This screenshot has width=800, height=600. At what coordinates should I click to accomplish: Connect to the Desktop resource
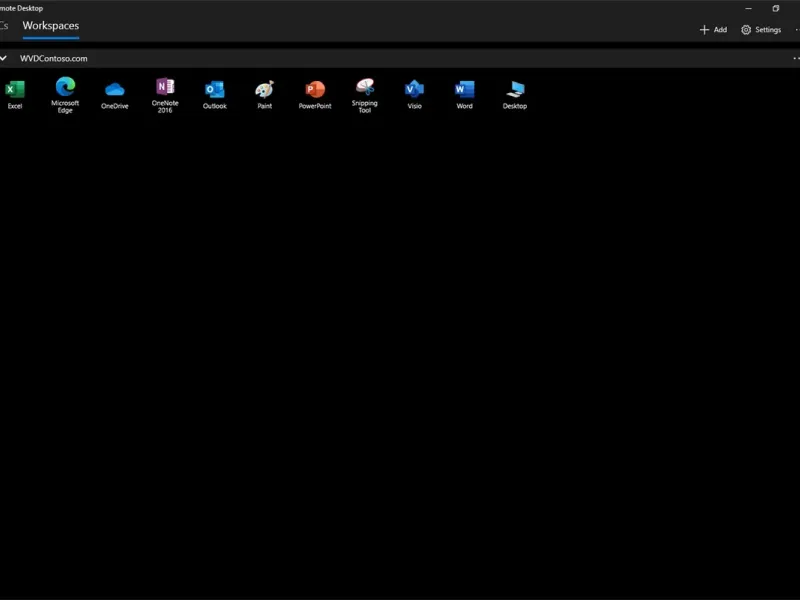[x=515, y=95]
